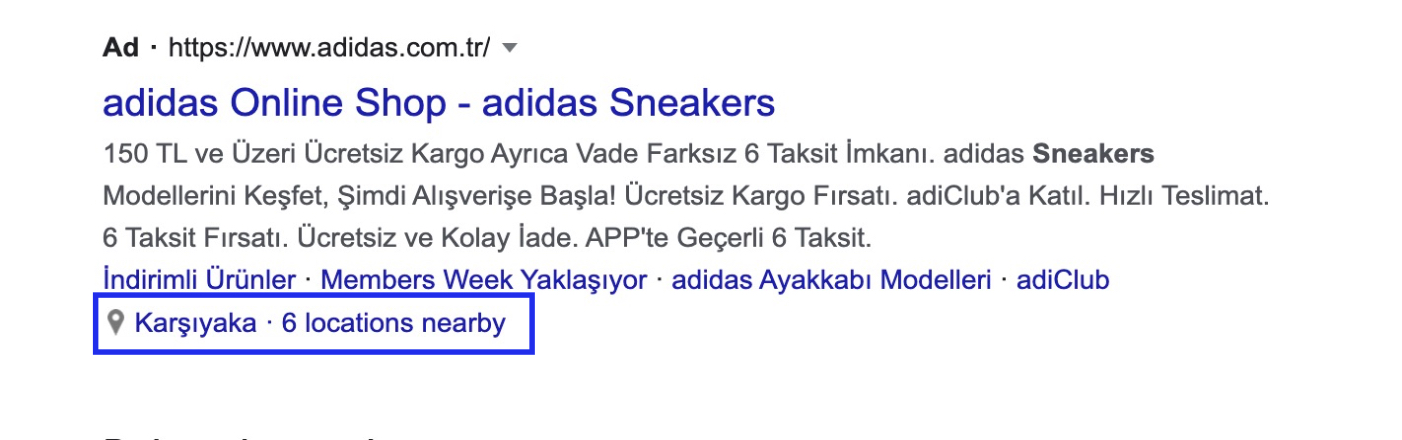Click the map pin icon beside Karşıyaka
This screenshot has height=440, width=1402.
115,323
